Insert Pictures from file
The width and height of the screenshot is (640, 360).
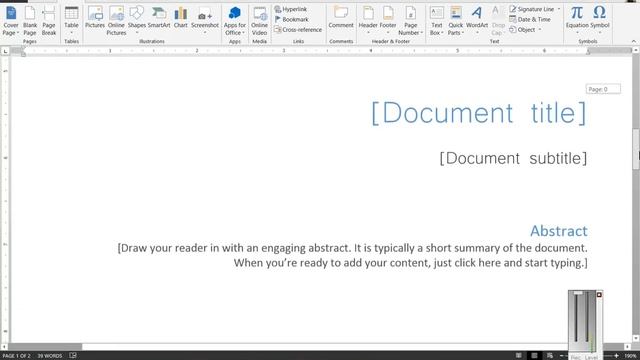95,18
